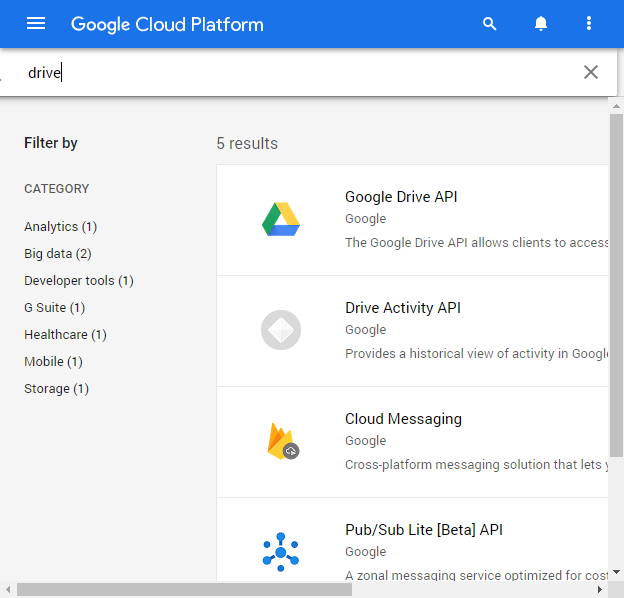
Task: Click 'Google' publisher under Pub/Sub Lite
Action: (x=365, y=552)
